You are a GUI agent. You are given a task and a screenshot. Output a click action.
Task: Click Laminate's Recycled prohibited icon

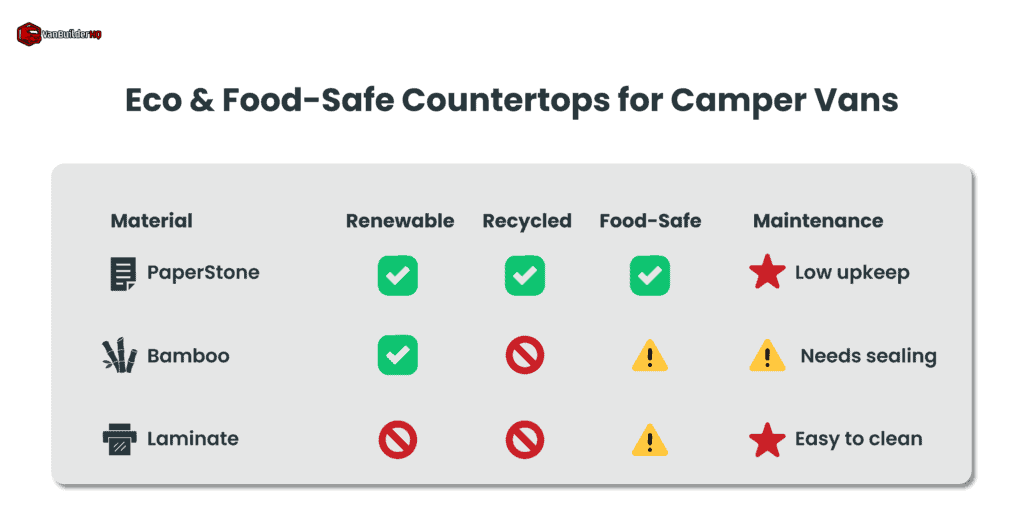coord(525,438)
